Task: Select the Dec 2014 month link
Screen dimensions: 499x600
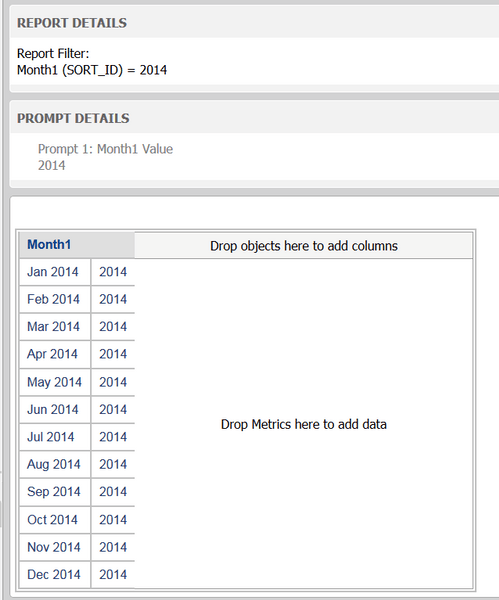Action: pos(54,575)
